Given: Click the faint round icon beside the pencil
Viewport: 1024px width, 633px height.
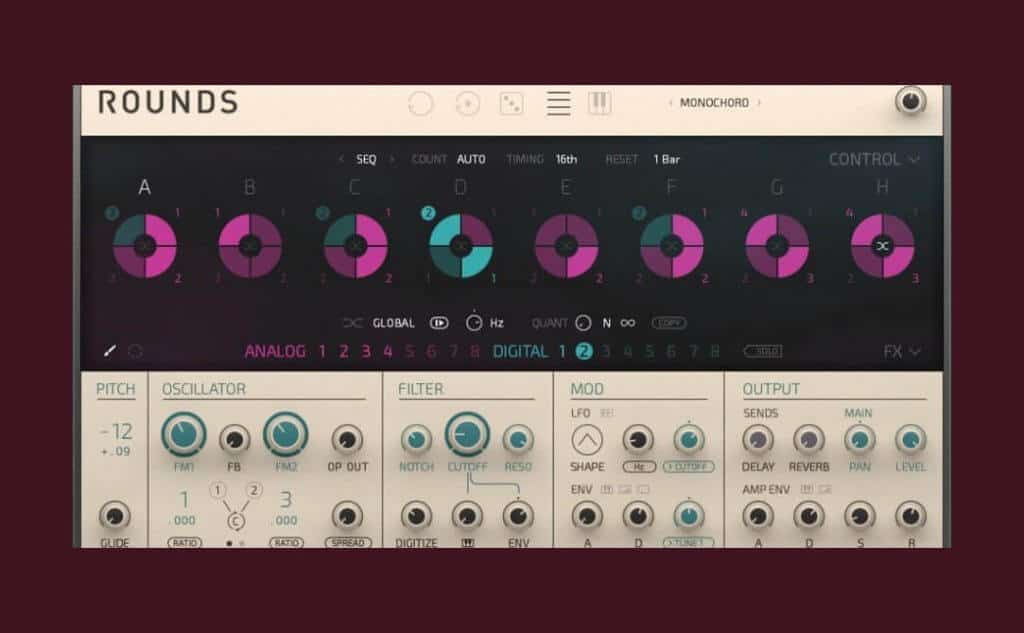Looking at the screenshot, I should [x=135, y=351].
